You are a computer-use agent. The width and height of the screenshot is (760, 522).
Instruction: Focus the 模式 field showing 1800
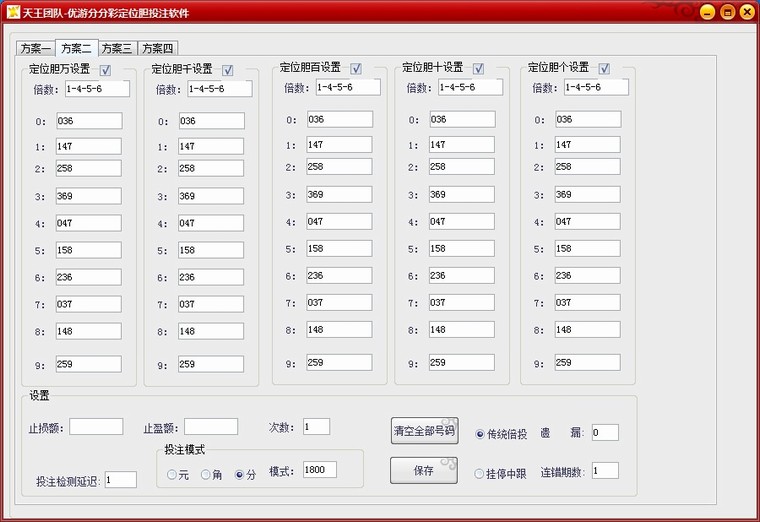[x=313, y=469]
